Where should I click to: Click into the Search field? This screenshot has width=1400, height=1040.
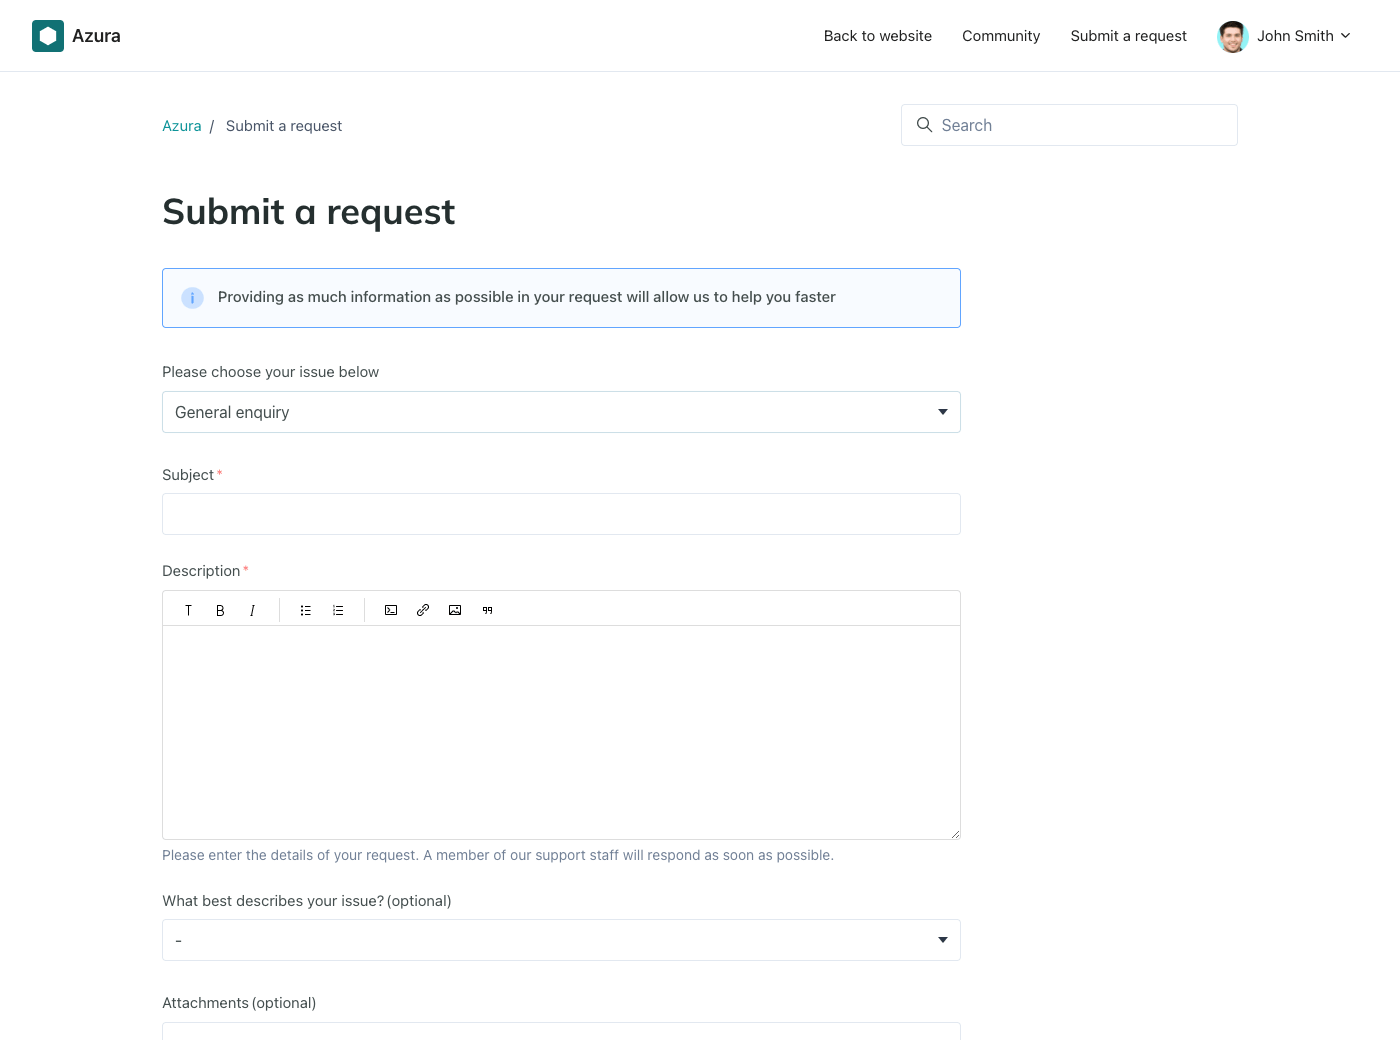tap(1080, 125)
